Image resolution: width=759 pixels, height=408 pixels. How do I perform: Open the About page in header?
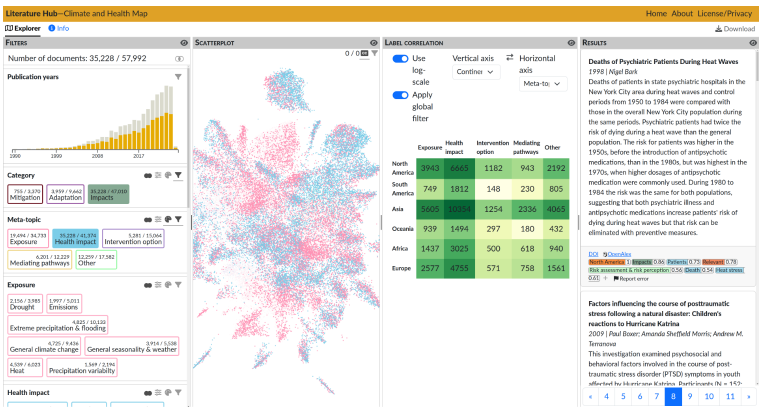click(x=682, y=14)
